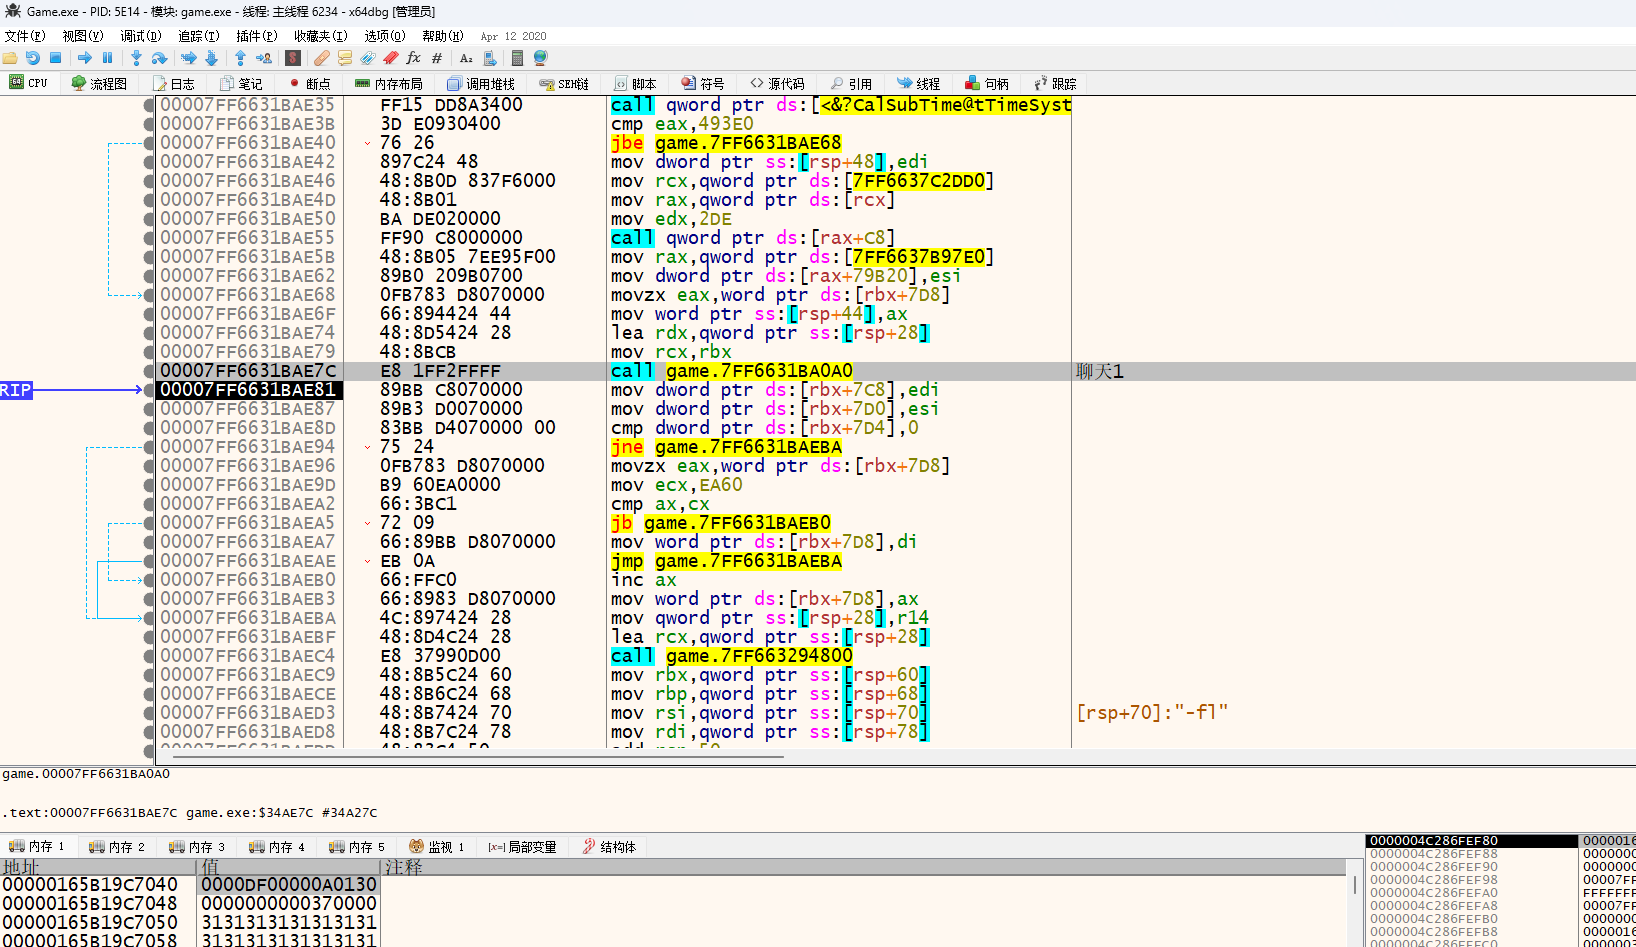The height and width of the screenshot is (947, 1636).
Task: Open the 断点 breakpoints tab
Action: [309, 84]
